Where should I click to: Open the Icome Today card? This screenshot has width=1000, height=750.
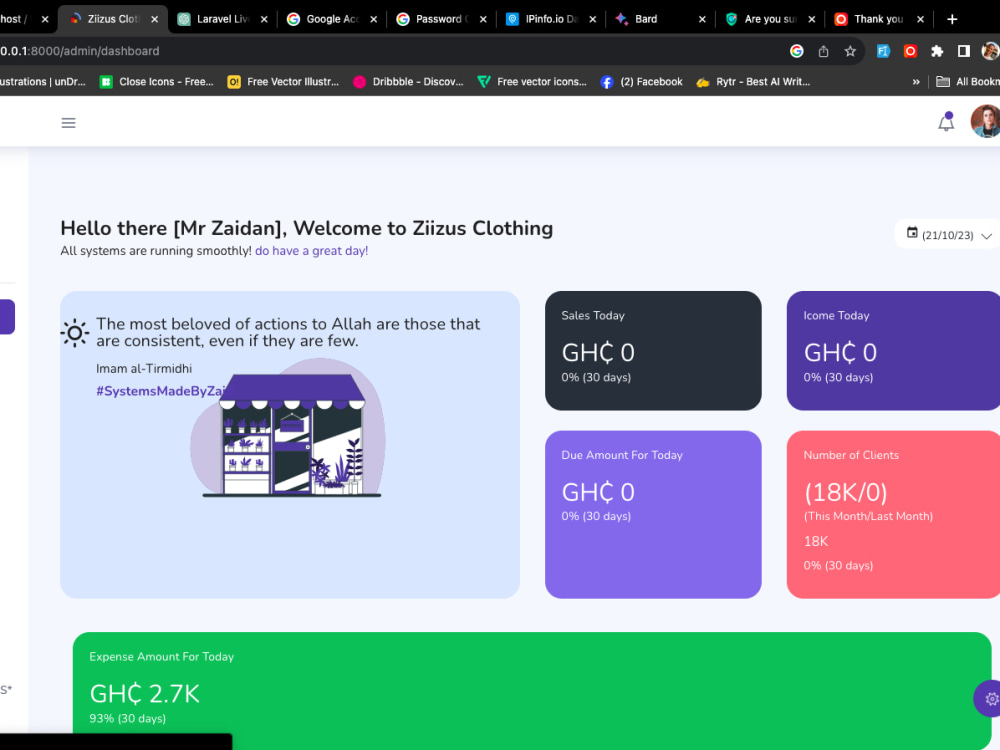click(893, 351)
